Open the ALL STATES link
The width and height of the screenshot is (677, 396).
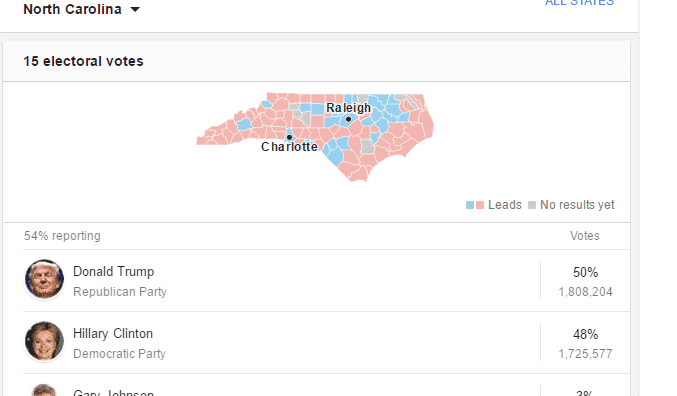[579, 3]
